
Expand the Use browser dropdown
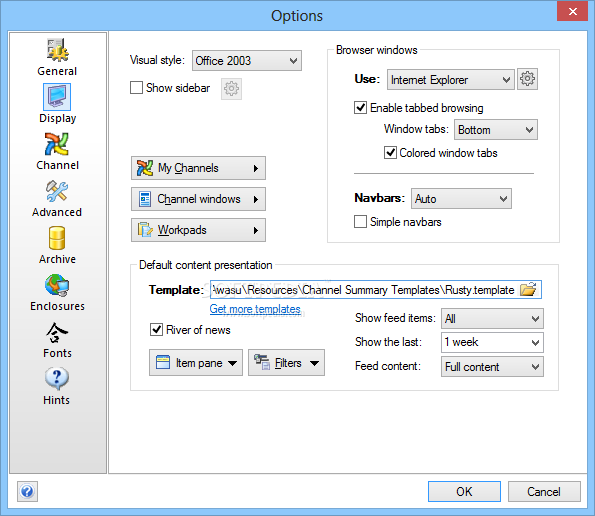pyautogui.click(x=451, y=80)
